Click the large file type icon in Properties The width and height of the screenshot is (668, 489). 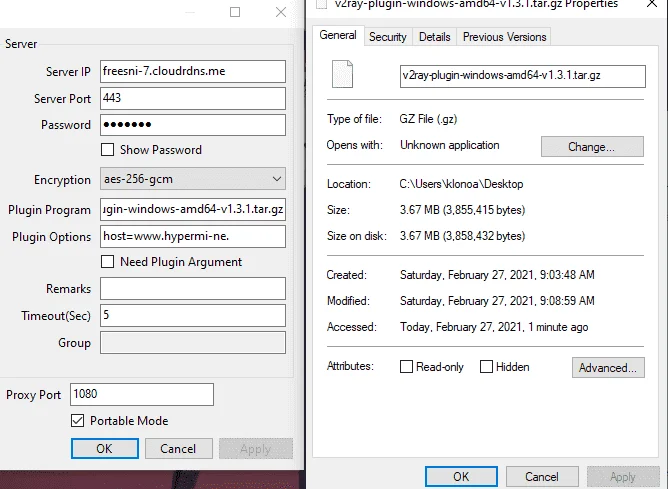click(343, 74)
